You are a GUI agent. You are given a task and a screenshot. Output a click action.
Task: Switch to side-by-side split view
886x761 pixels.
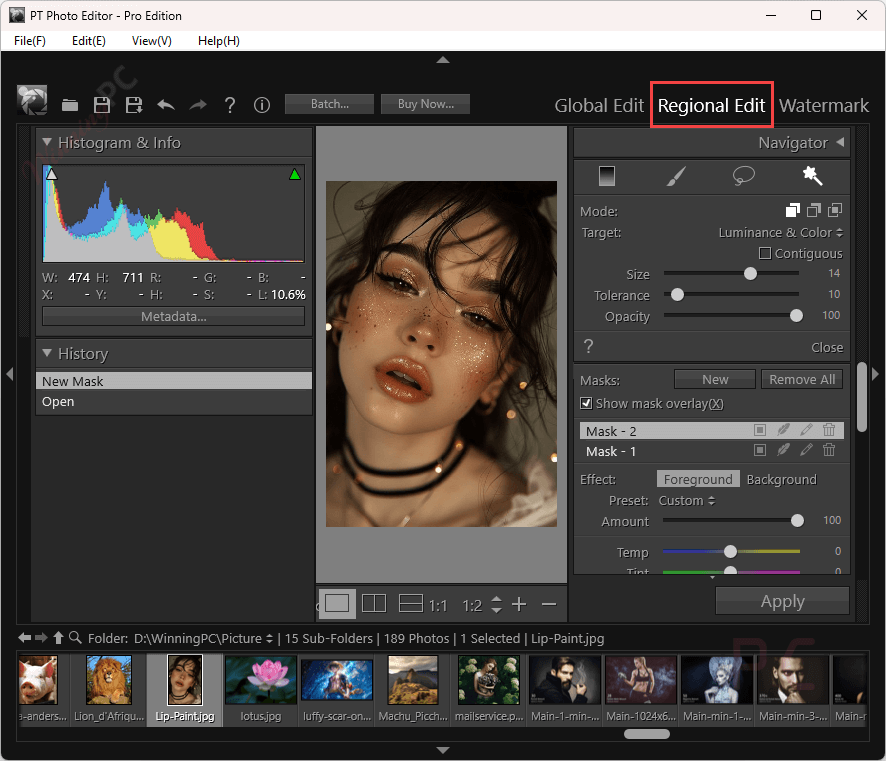(x=373, y=604)
